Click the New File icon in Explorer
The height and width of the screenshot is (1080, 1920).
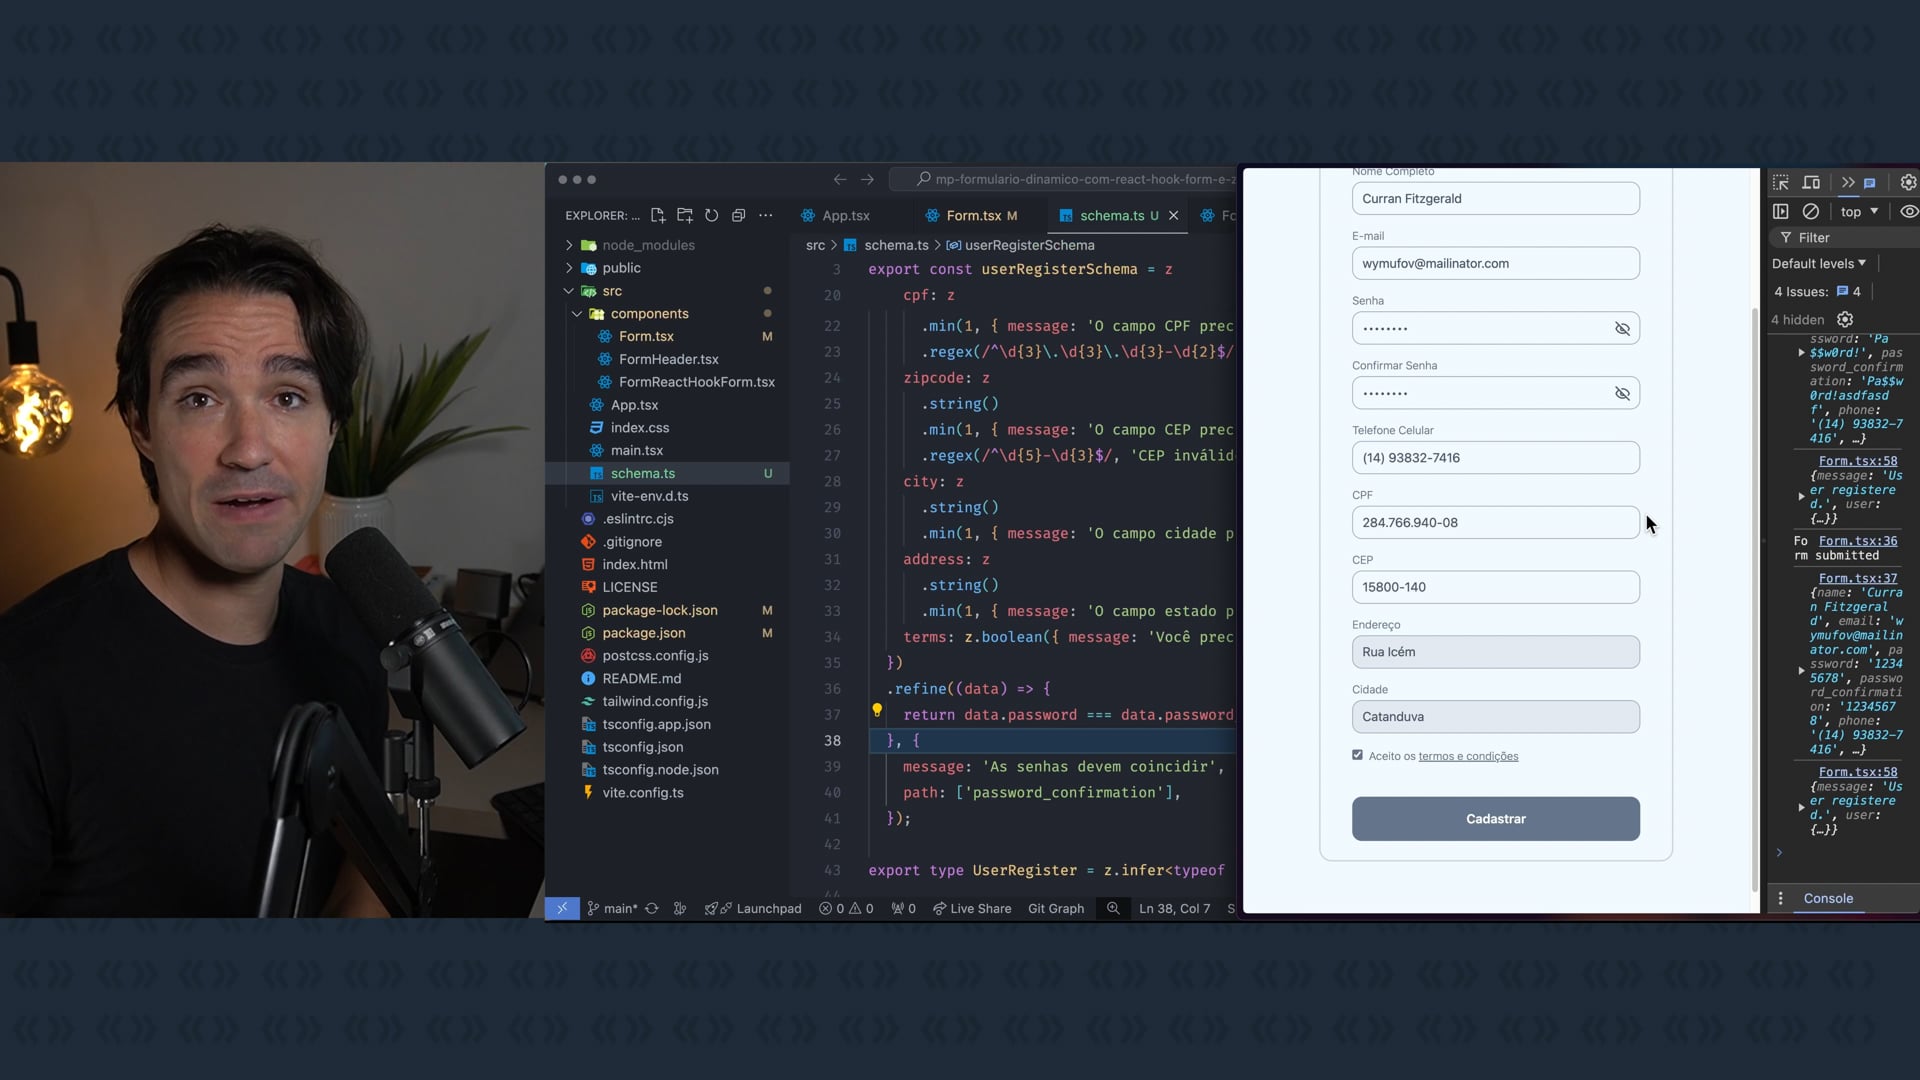coord(657,215)
